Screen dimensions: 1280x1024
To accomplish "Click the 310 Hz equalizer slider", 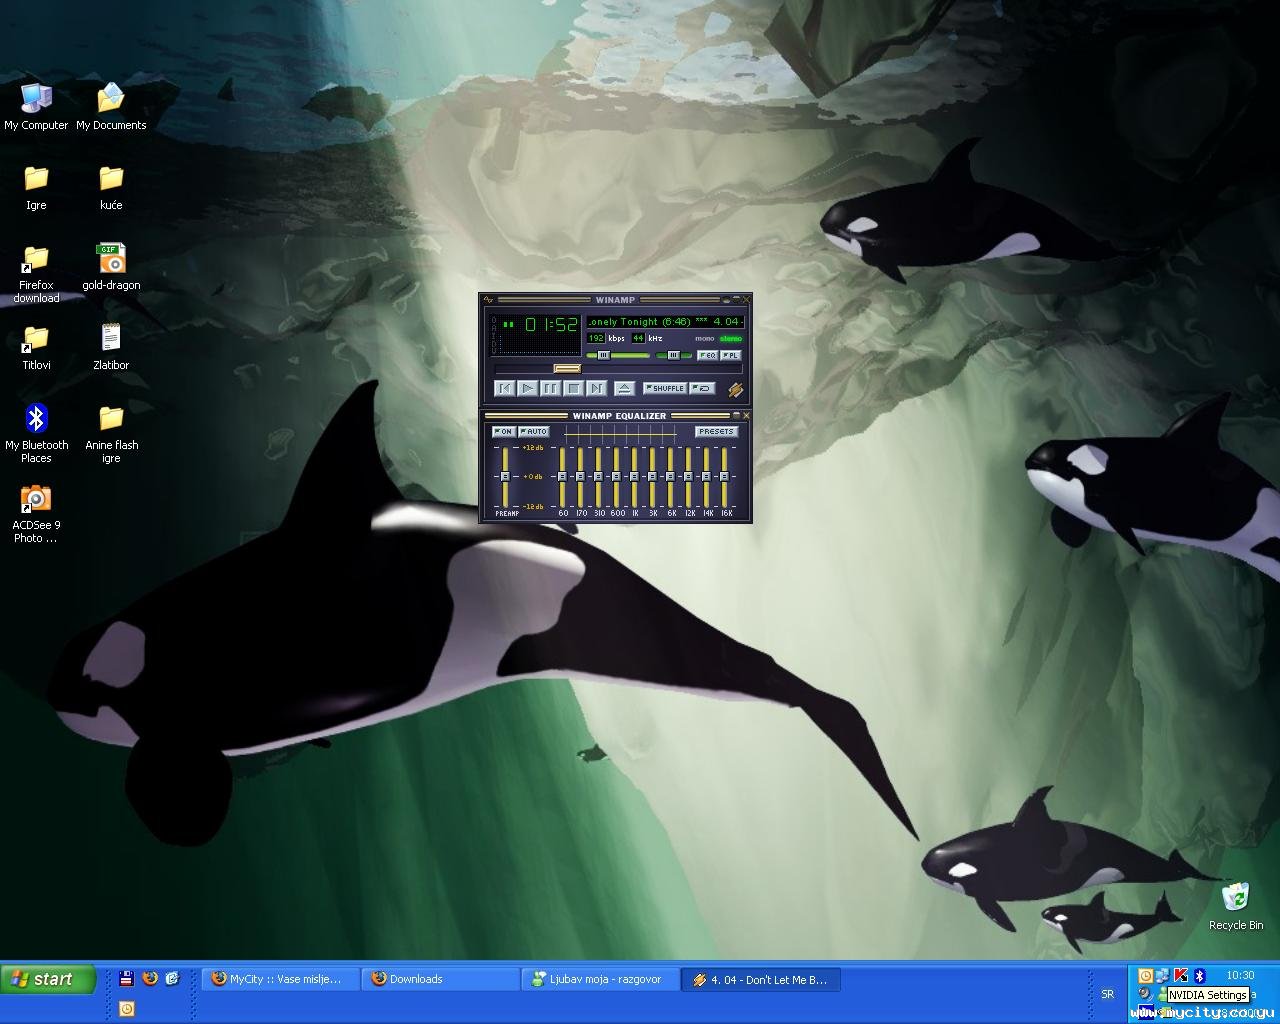I will (x=599, y=477).
